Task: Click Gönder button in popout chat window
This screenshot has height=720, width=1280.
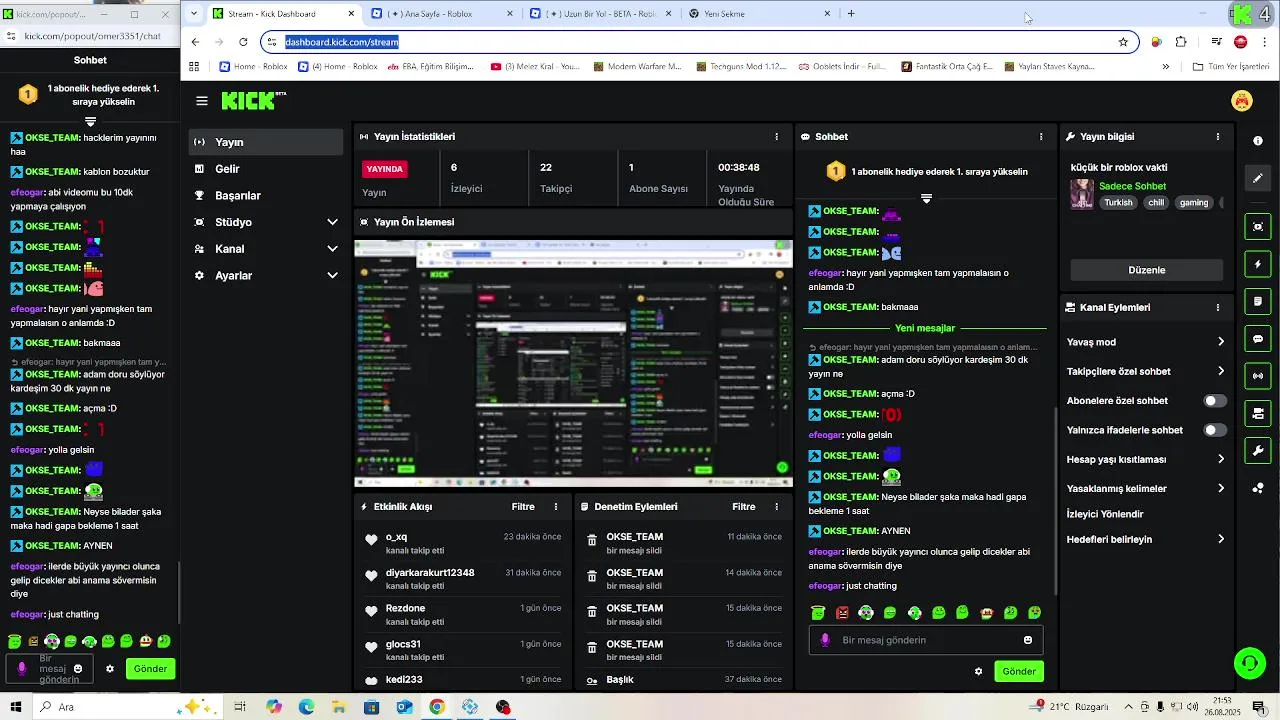Action: [x=151, y=668]
